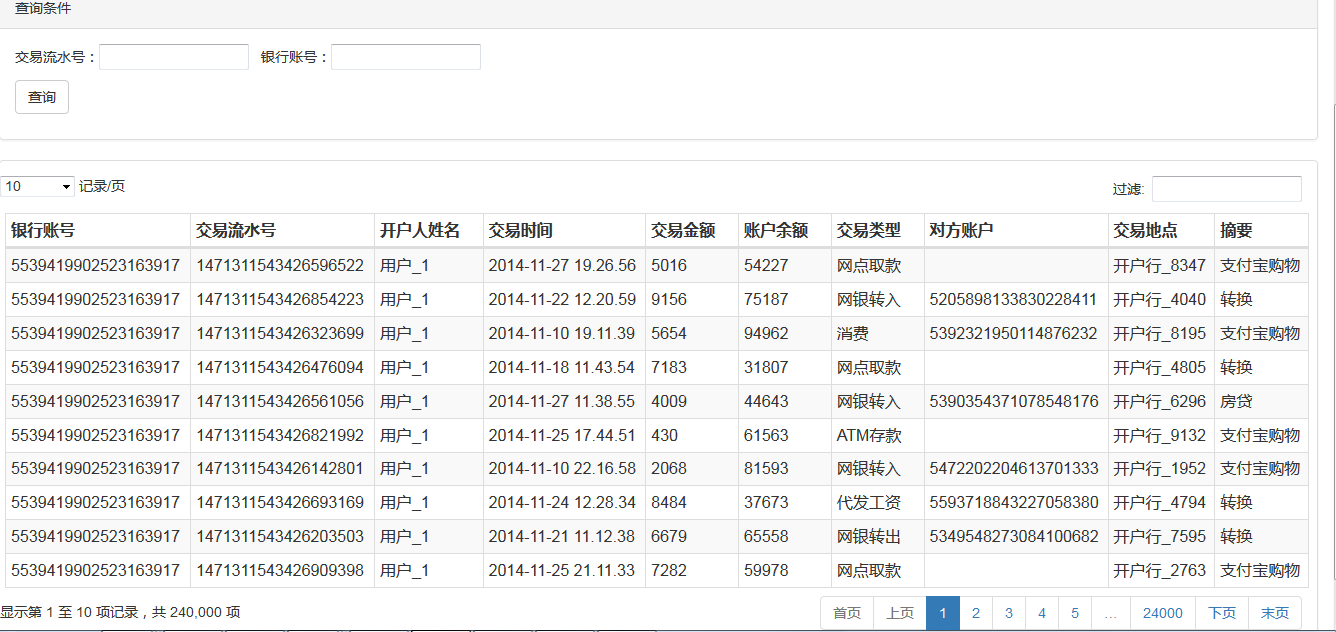Click the 过滤 filter input box

1227,188
